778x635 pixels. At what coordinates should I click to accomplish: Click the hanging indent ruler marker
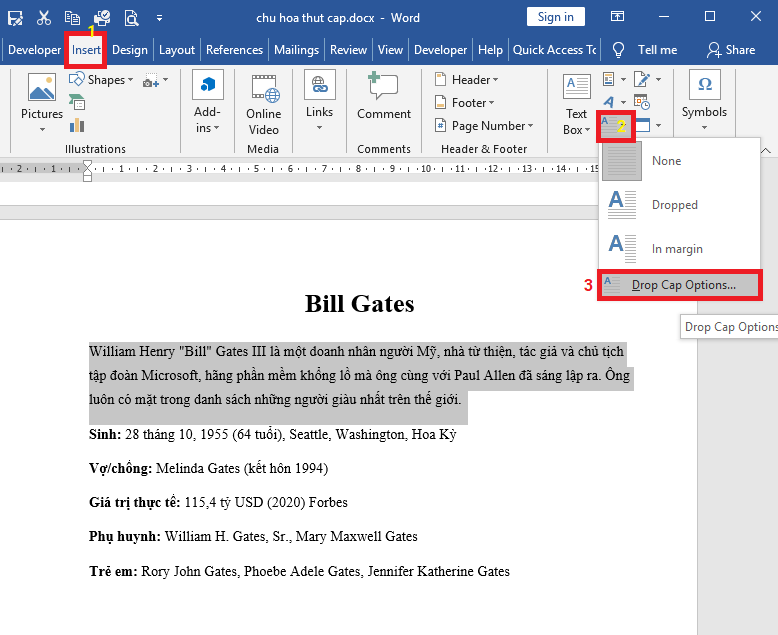87,173
